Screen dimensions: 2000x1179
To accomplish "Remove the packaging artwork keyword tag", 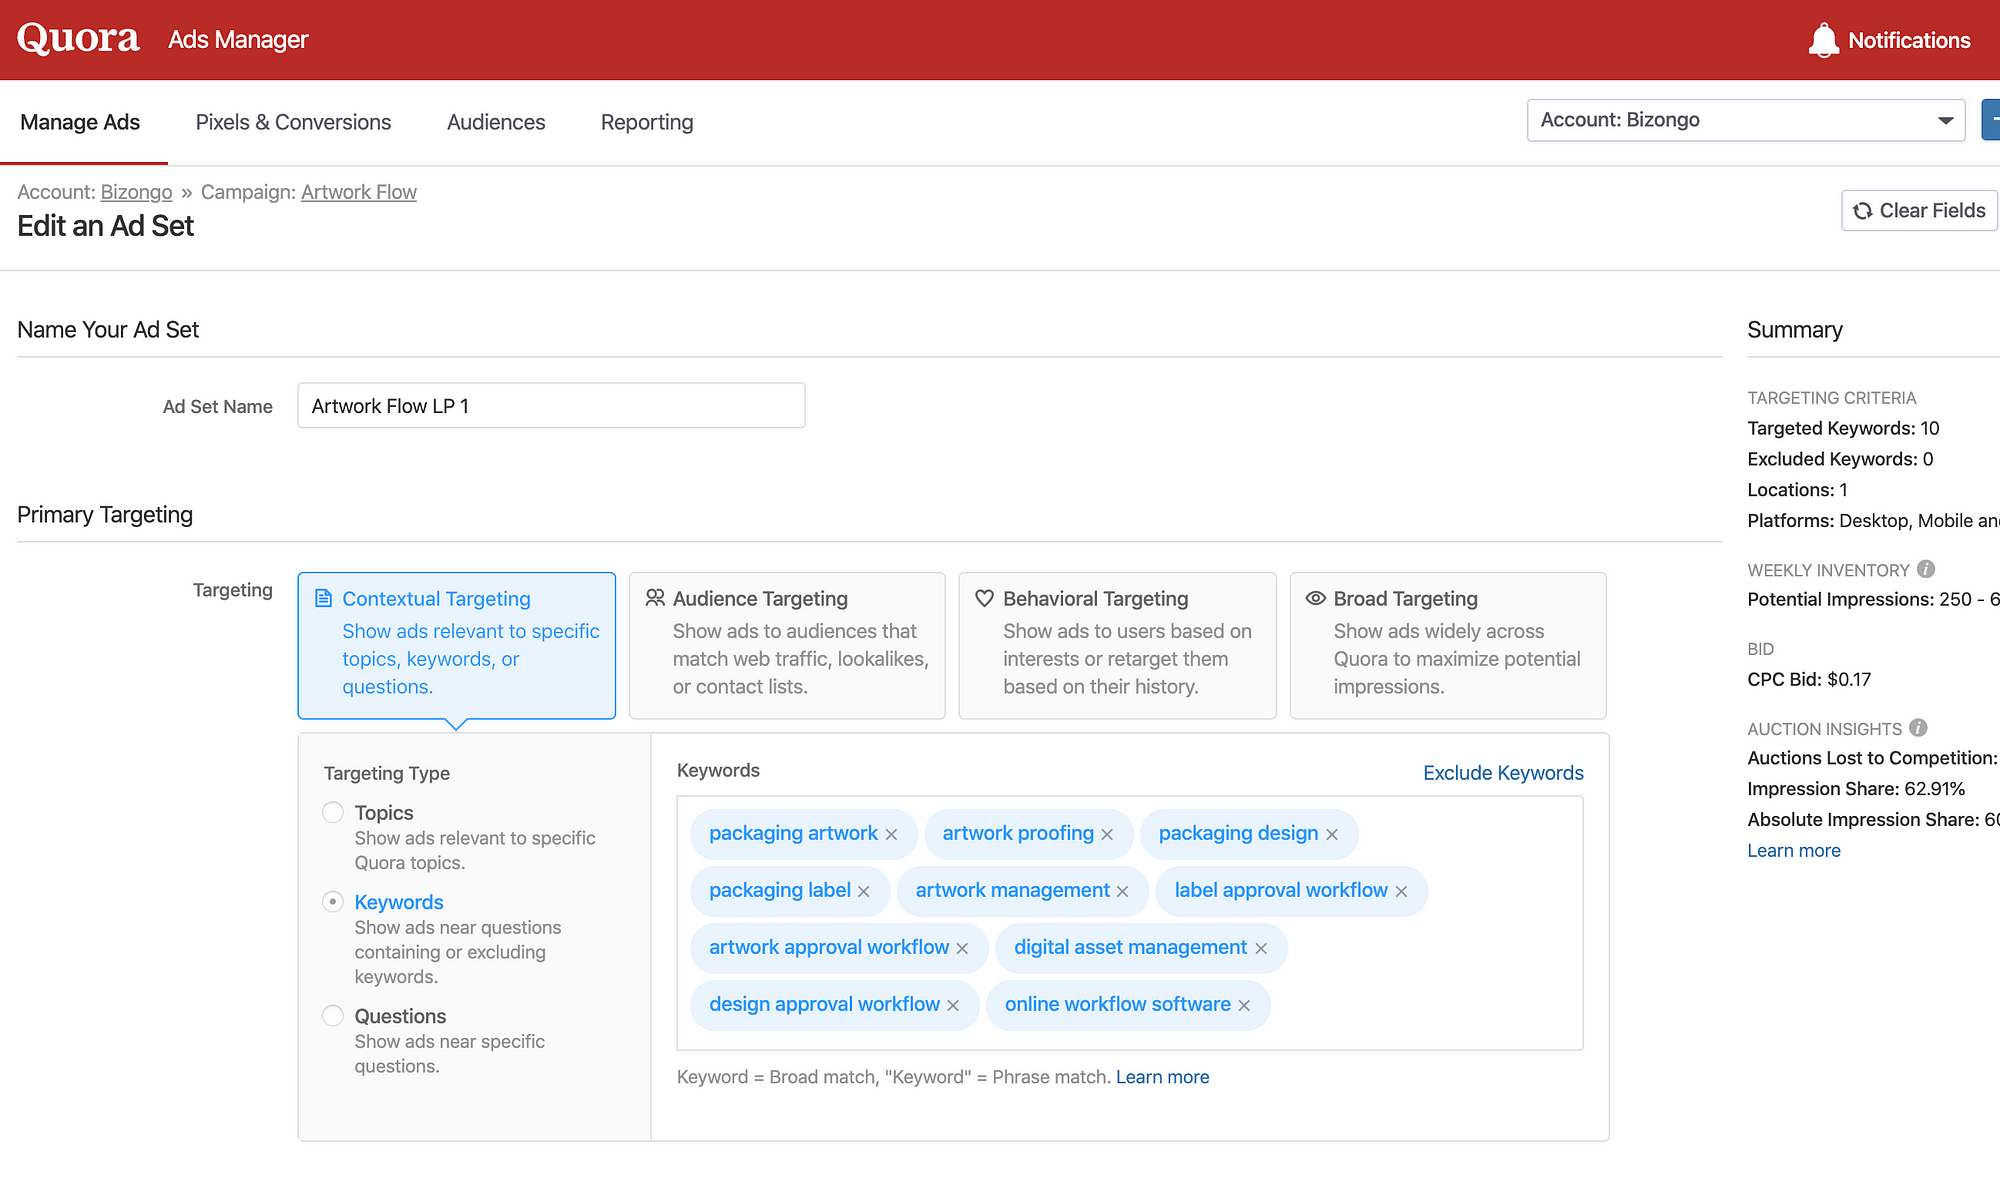I will pyautogui.click(x=891, y=832).
